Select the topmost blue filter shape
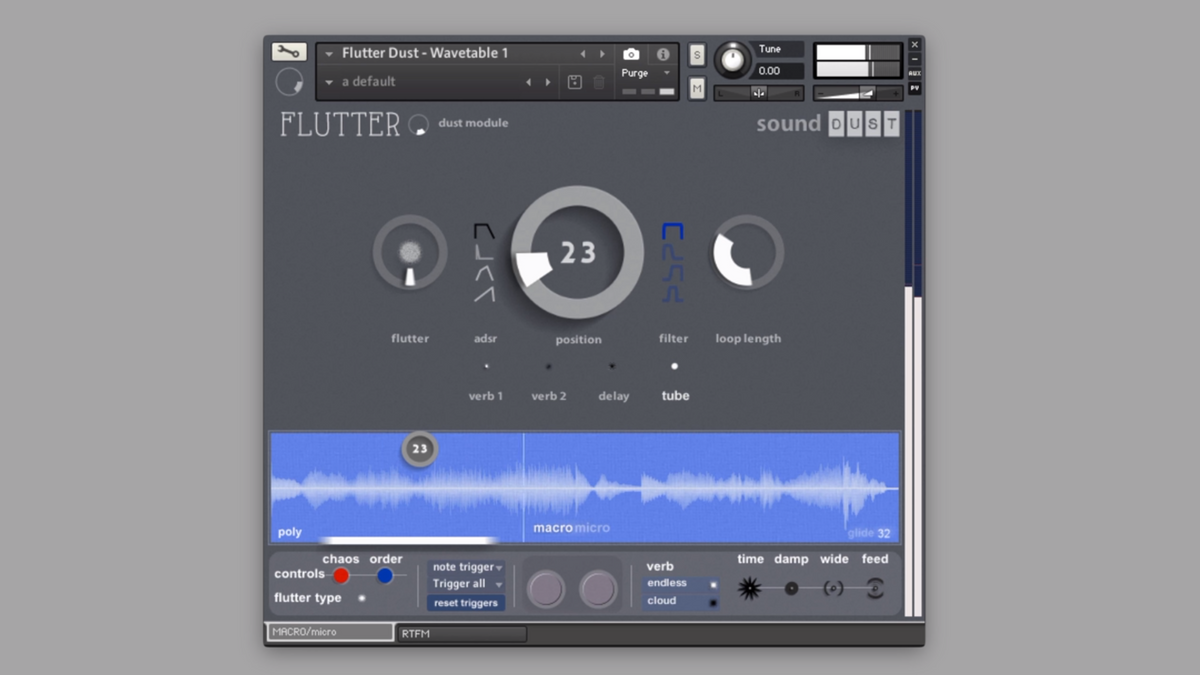The width and height of the screenshot is (1200, 675). [x=672, y=232]
